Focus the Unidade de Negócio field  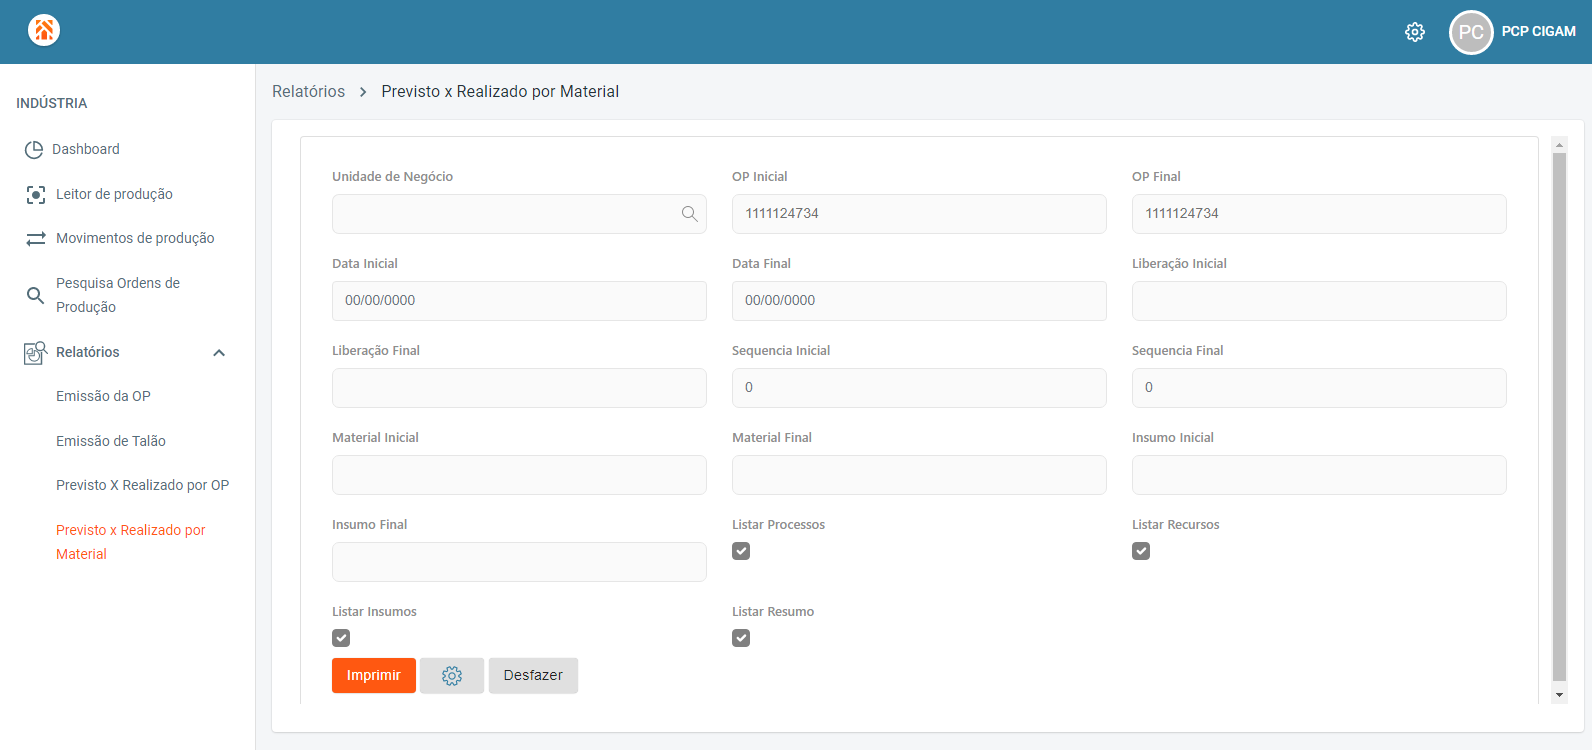(519, 214)
